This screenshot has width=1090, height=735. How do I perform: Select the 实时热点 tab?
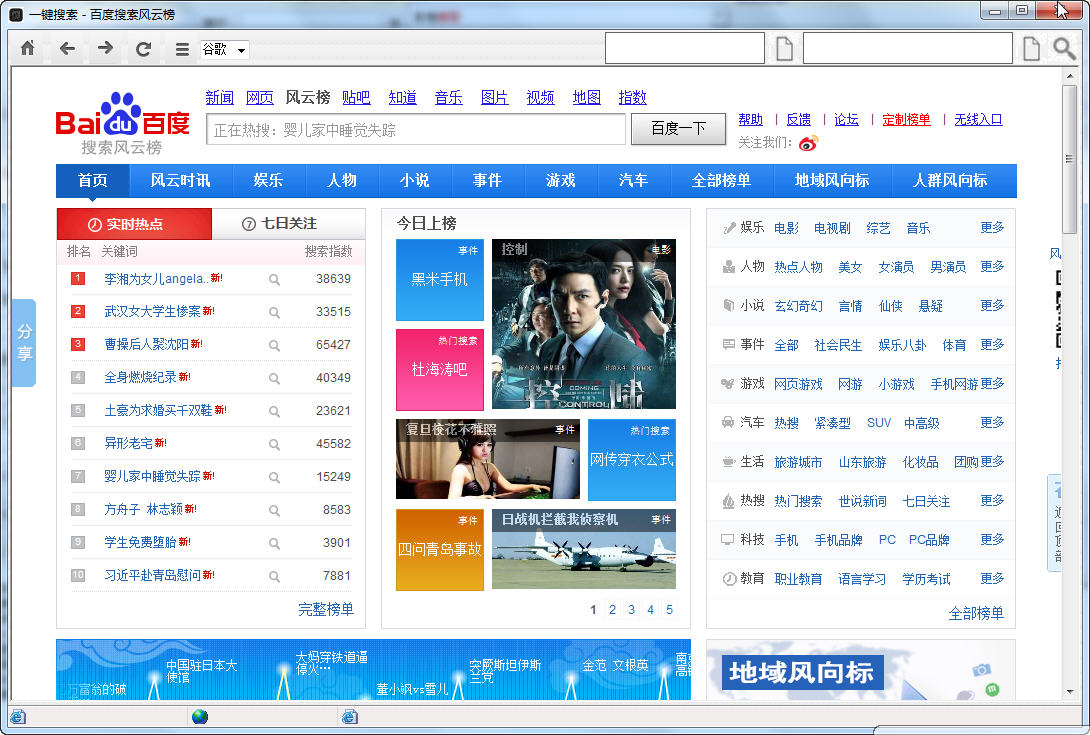(134, 224)
